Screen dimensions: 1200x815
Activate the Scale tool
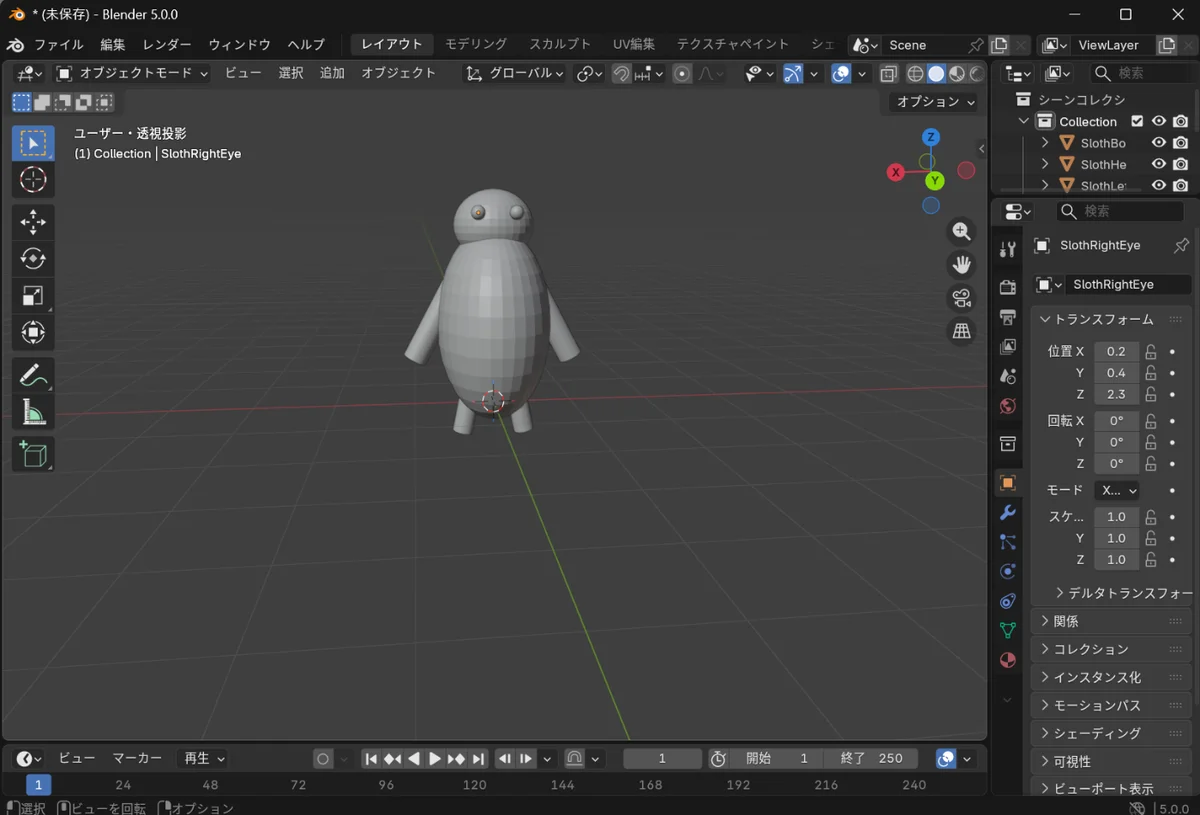click(x=33, y=295)
